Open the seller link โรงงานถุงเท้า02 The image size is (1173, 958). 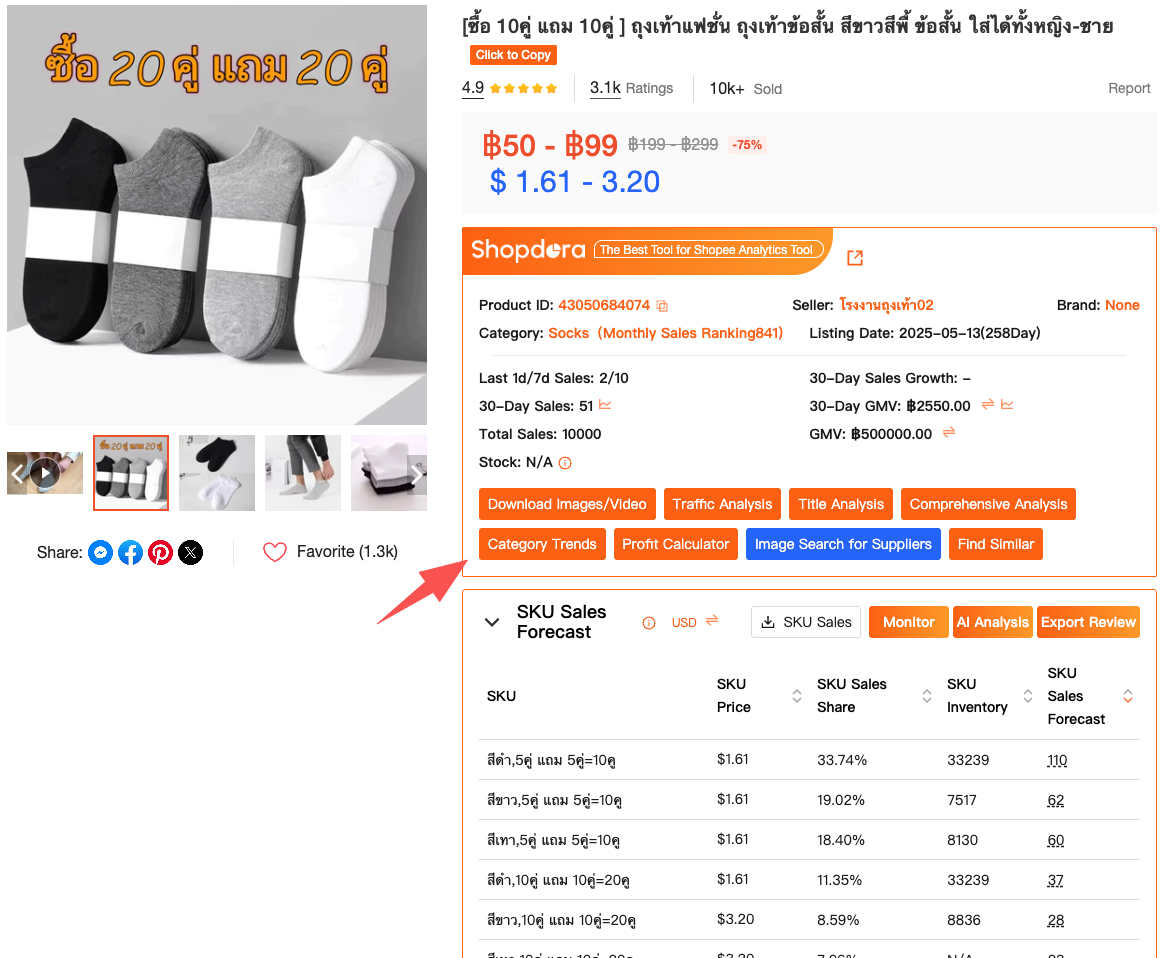pos(886,305)
